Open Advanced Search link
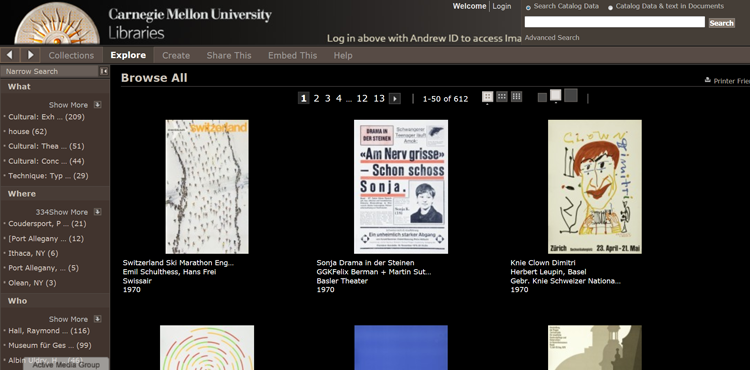750x370 pixels. click(x=552, y=37)
